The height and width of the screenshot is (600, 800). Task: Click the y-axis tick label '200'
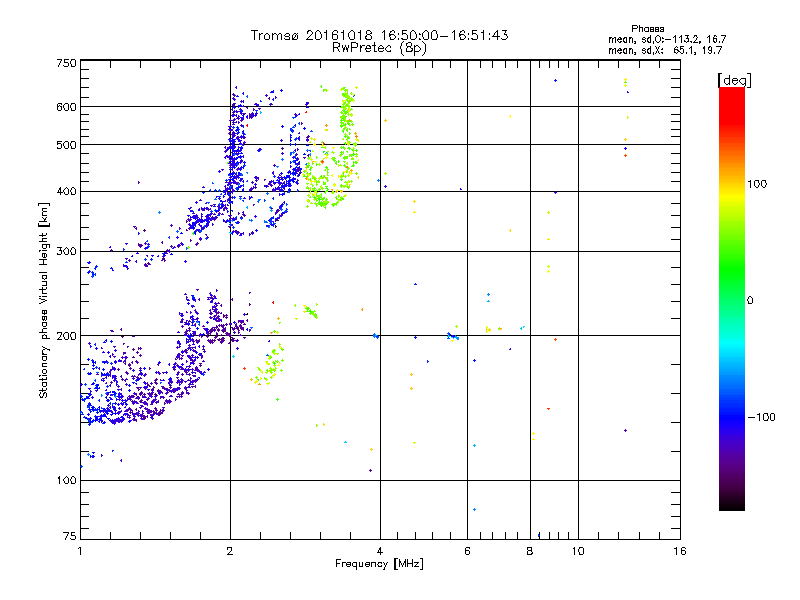click(67, 336)
